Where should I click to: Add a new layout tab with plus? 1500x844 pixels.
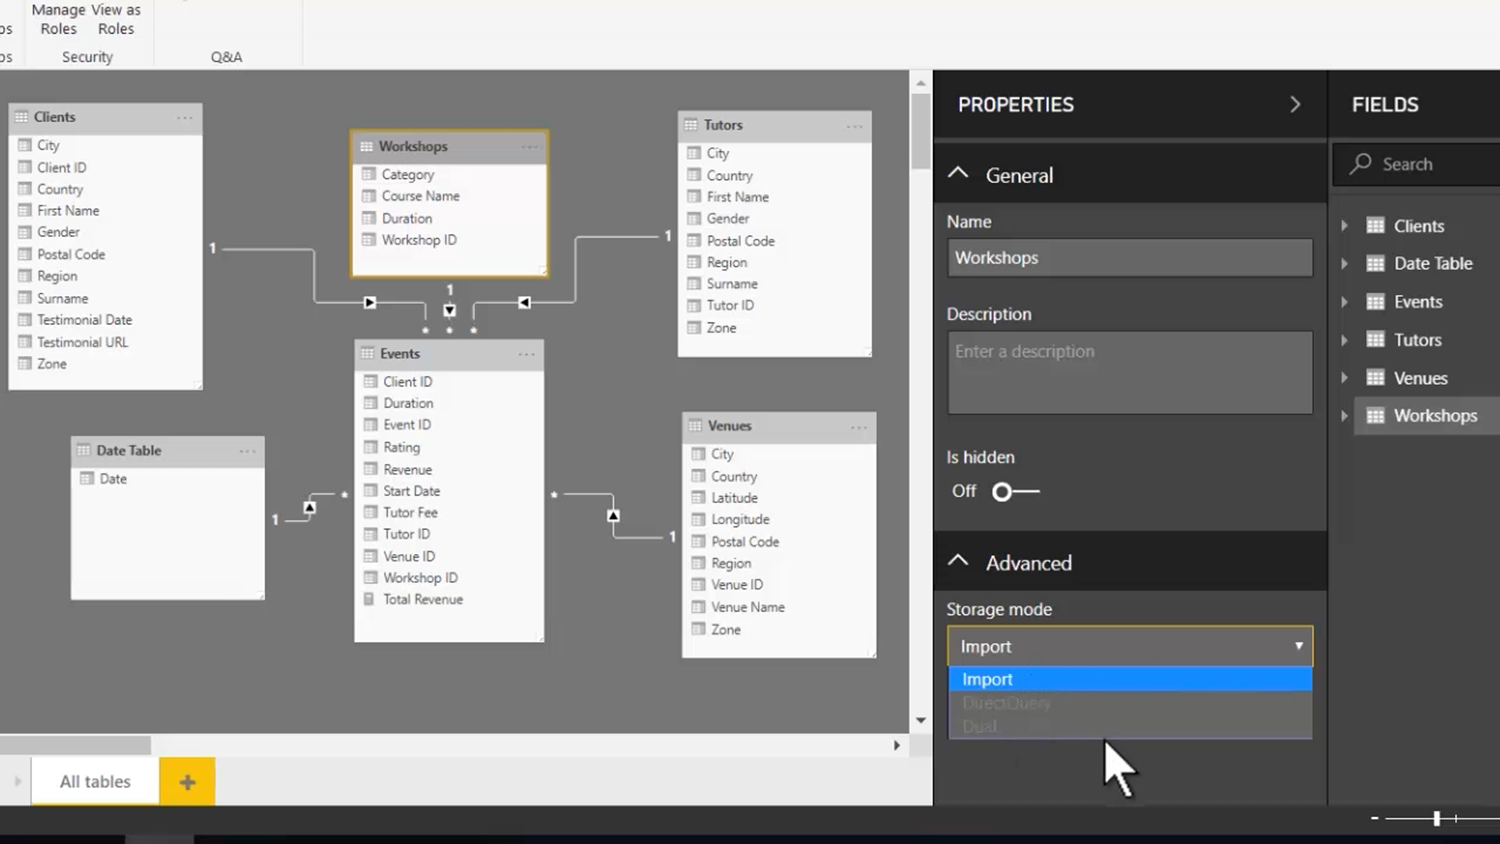(187, 782)
